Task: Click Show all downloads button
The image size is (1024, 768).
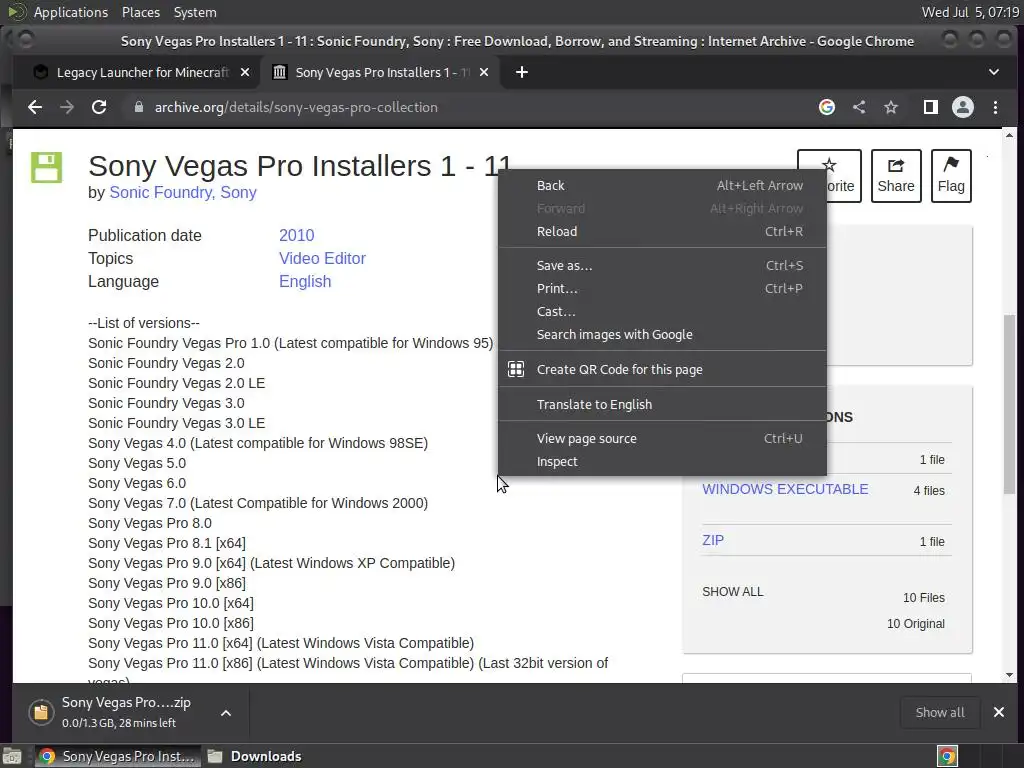Action: click(x=940, y=712)
